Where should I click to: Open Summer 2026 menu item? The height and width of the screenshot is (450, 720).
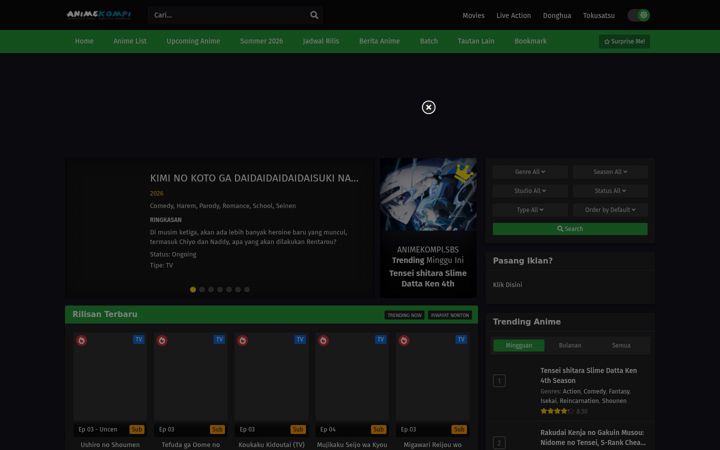261,41
